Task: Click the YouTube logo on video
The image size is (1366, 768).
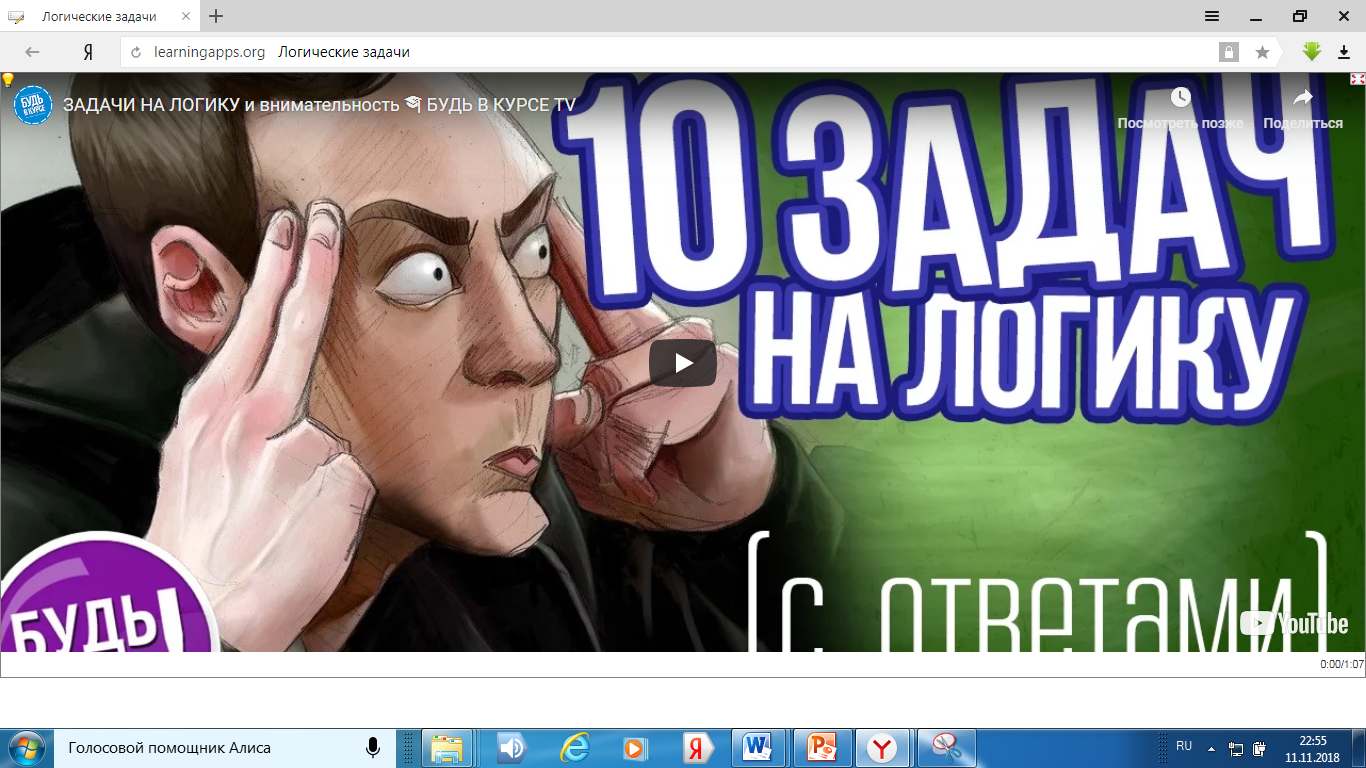Action: coord(1294,623)
